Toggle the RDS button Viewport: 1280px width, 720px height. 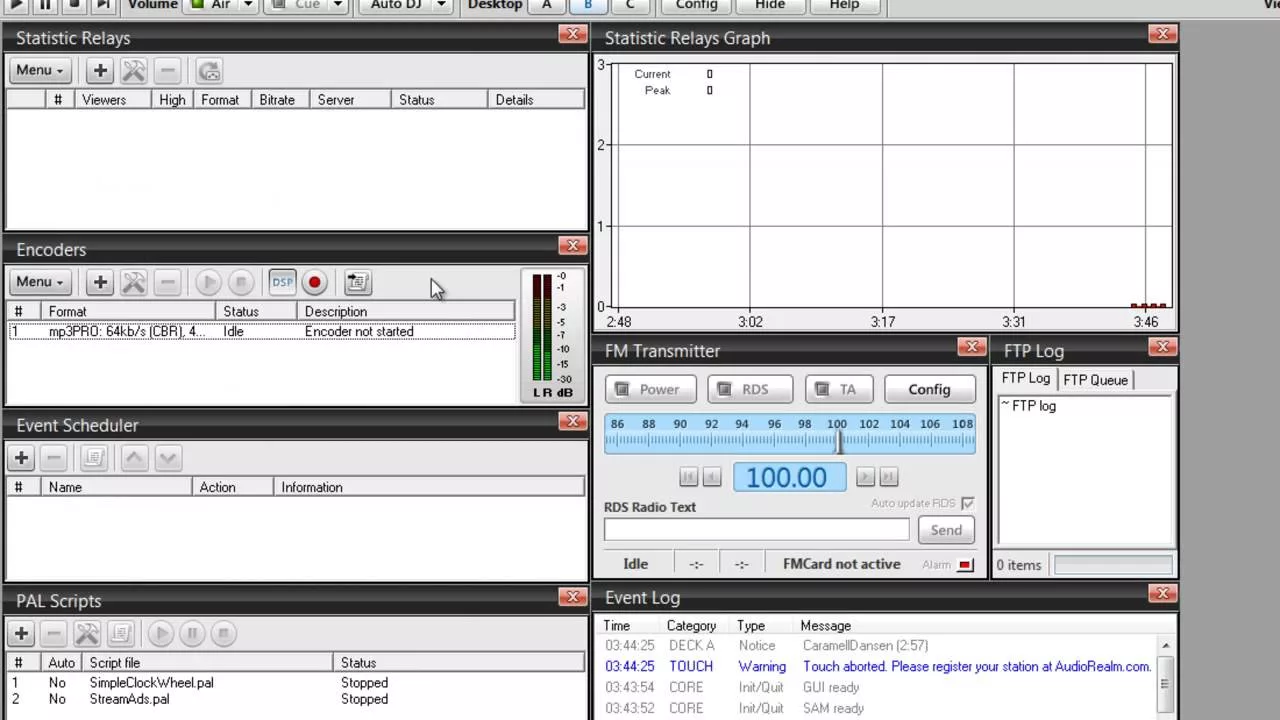click(x=749, y=389)
